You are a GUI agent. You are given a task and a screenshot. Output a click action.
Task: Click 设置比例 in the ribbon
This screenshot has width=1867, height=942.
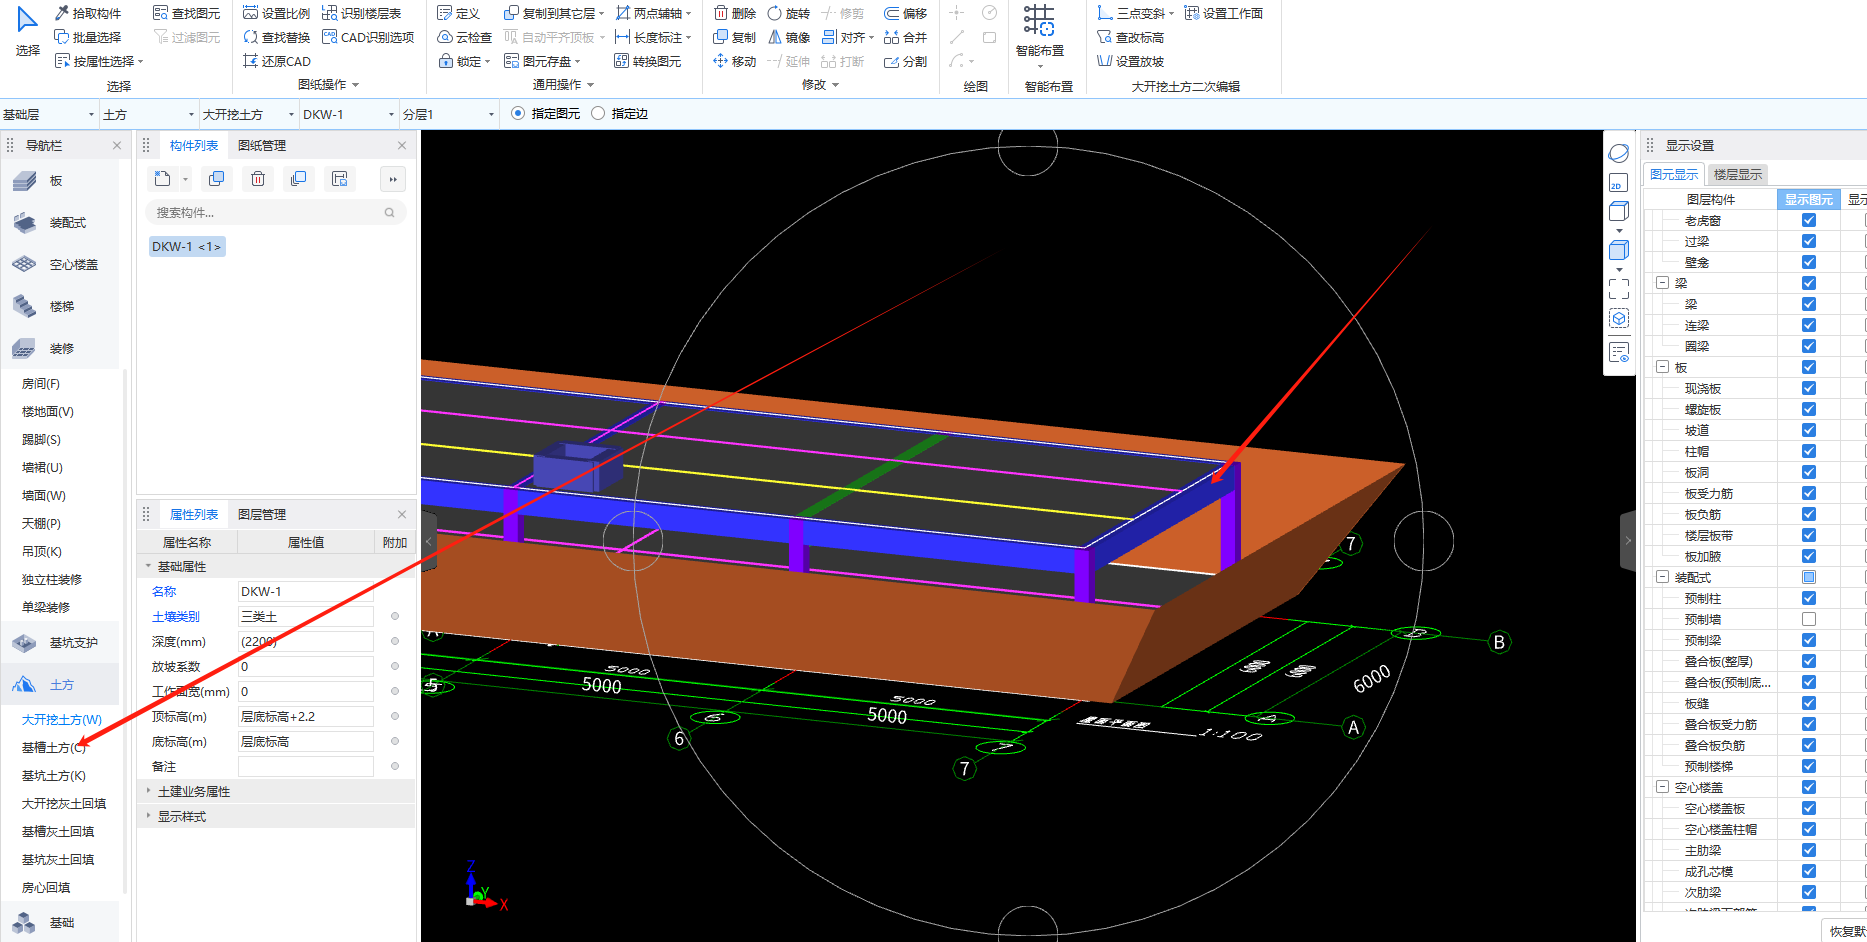tap(276, 13)
